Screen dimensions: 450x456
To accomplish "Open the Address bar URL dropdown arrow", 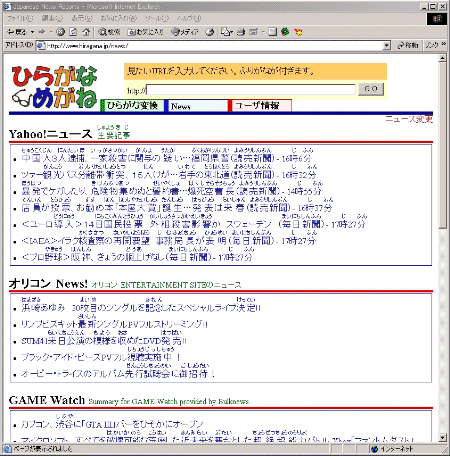I will (x=387, y=46).
